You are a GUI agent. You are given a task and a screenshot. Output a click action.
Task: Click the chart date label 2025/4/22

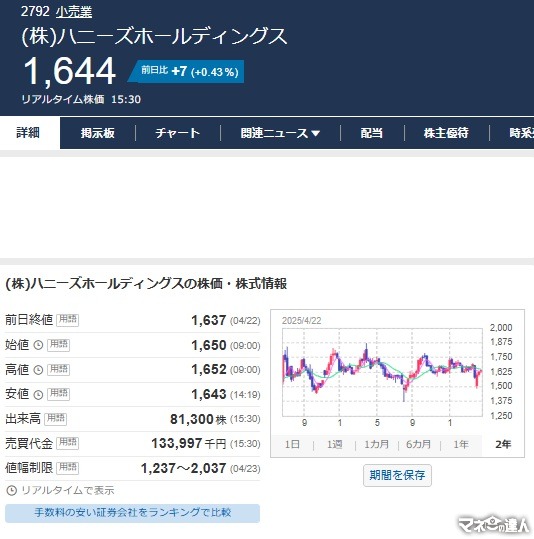click(302, 321)
